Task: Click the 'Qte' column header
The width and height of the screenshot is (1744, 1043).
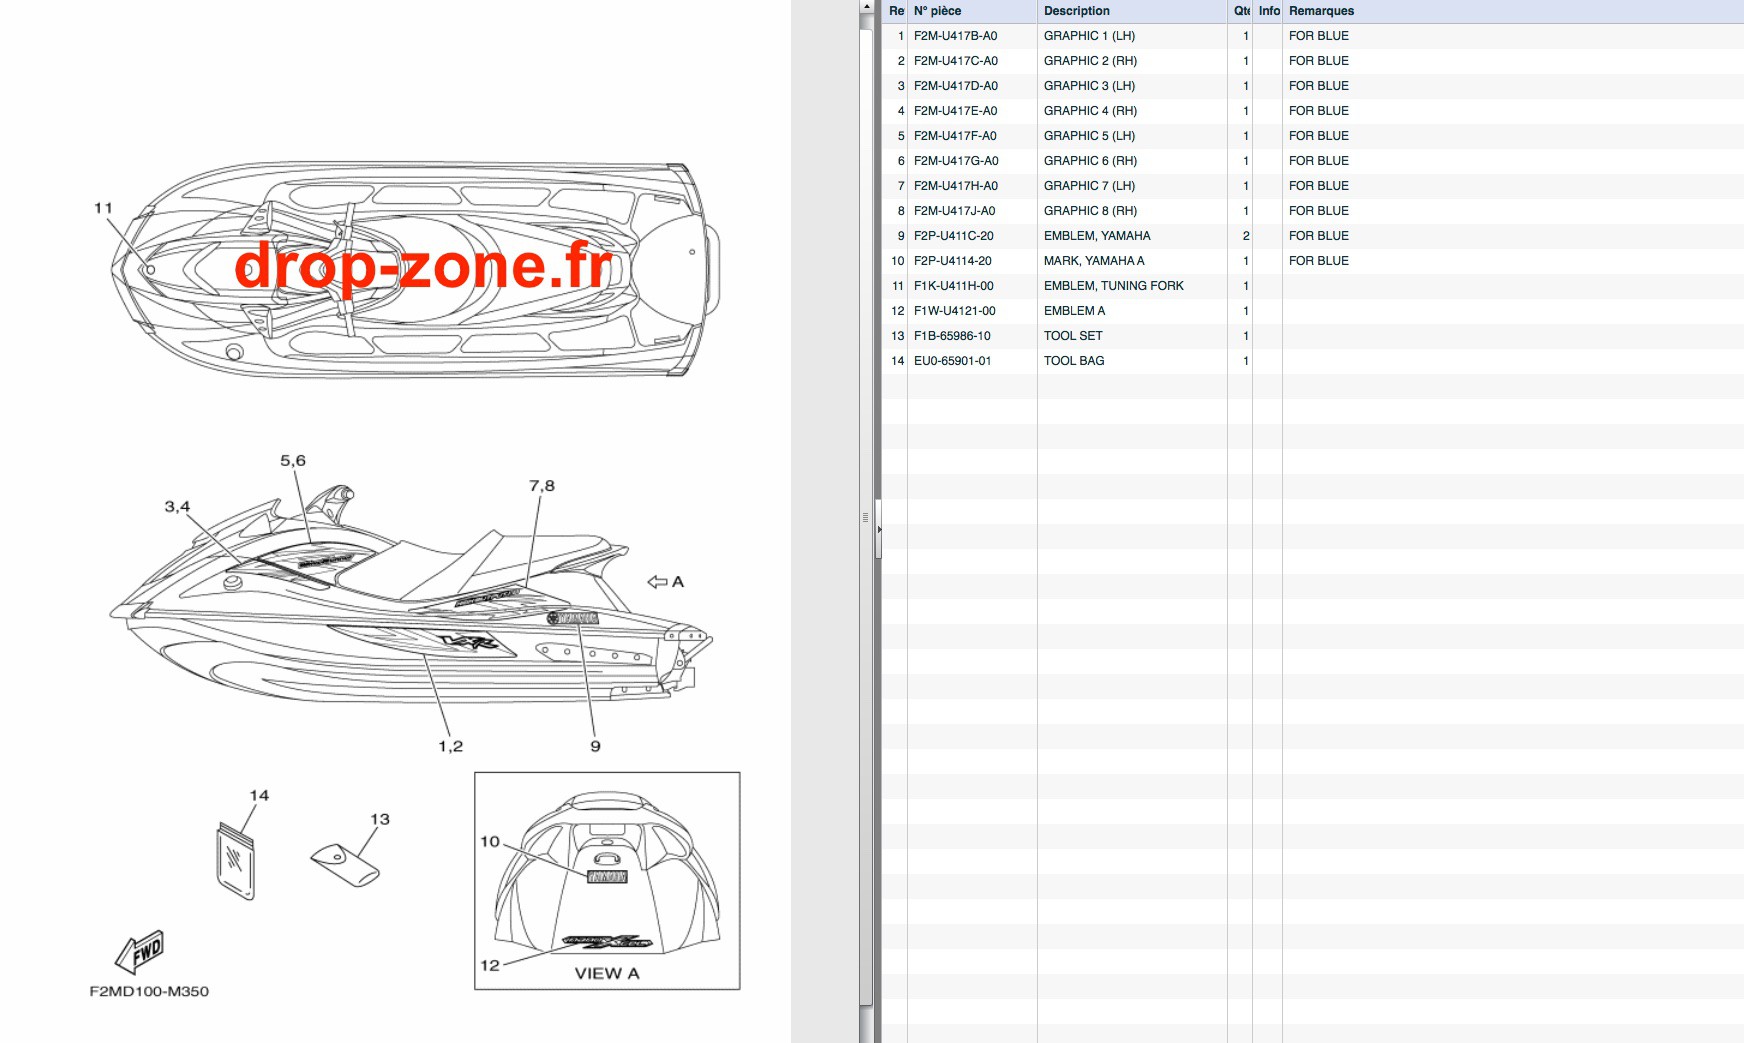Action: pyautogui.click(x=1240, y=11)
